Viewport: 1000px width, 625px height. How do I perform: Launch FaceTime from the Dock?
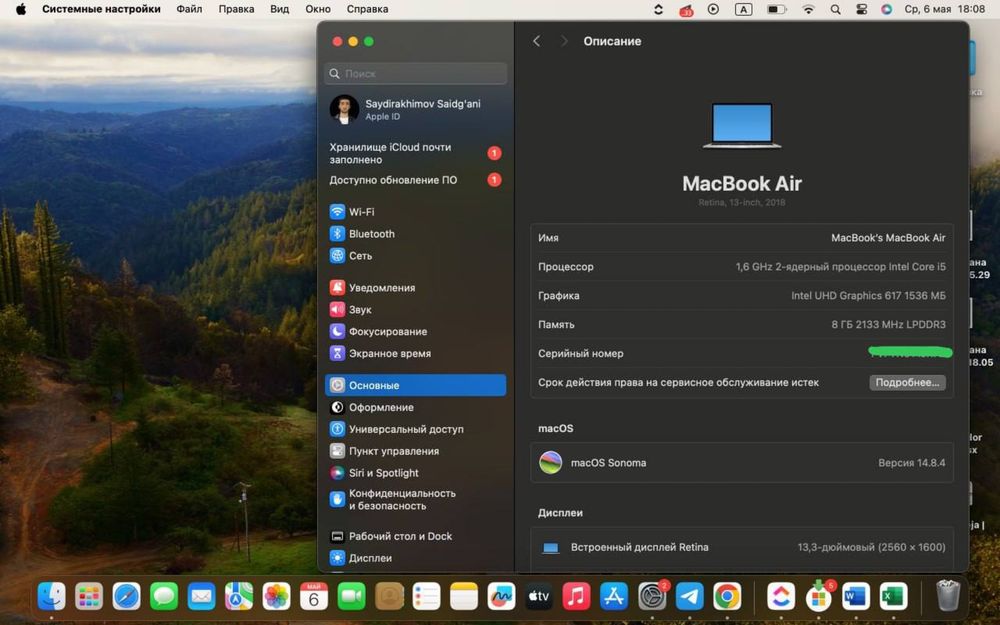351,597
